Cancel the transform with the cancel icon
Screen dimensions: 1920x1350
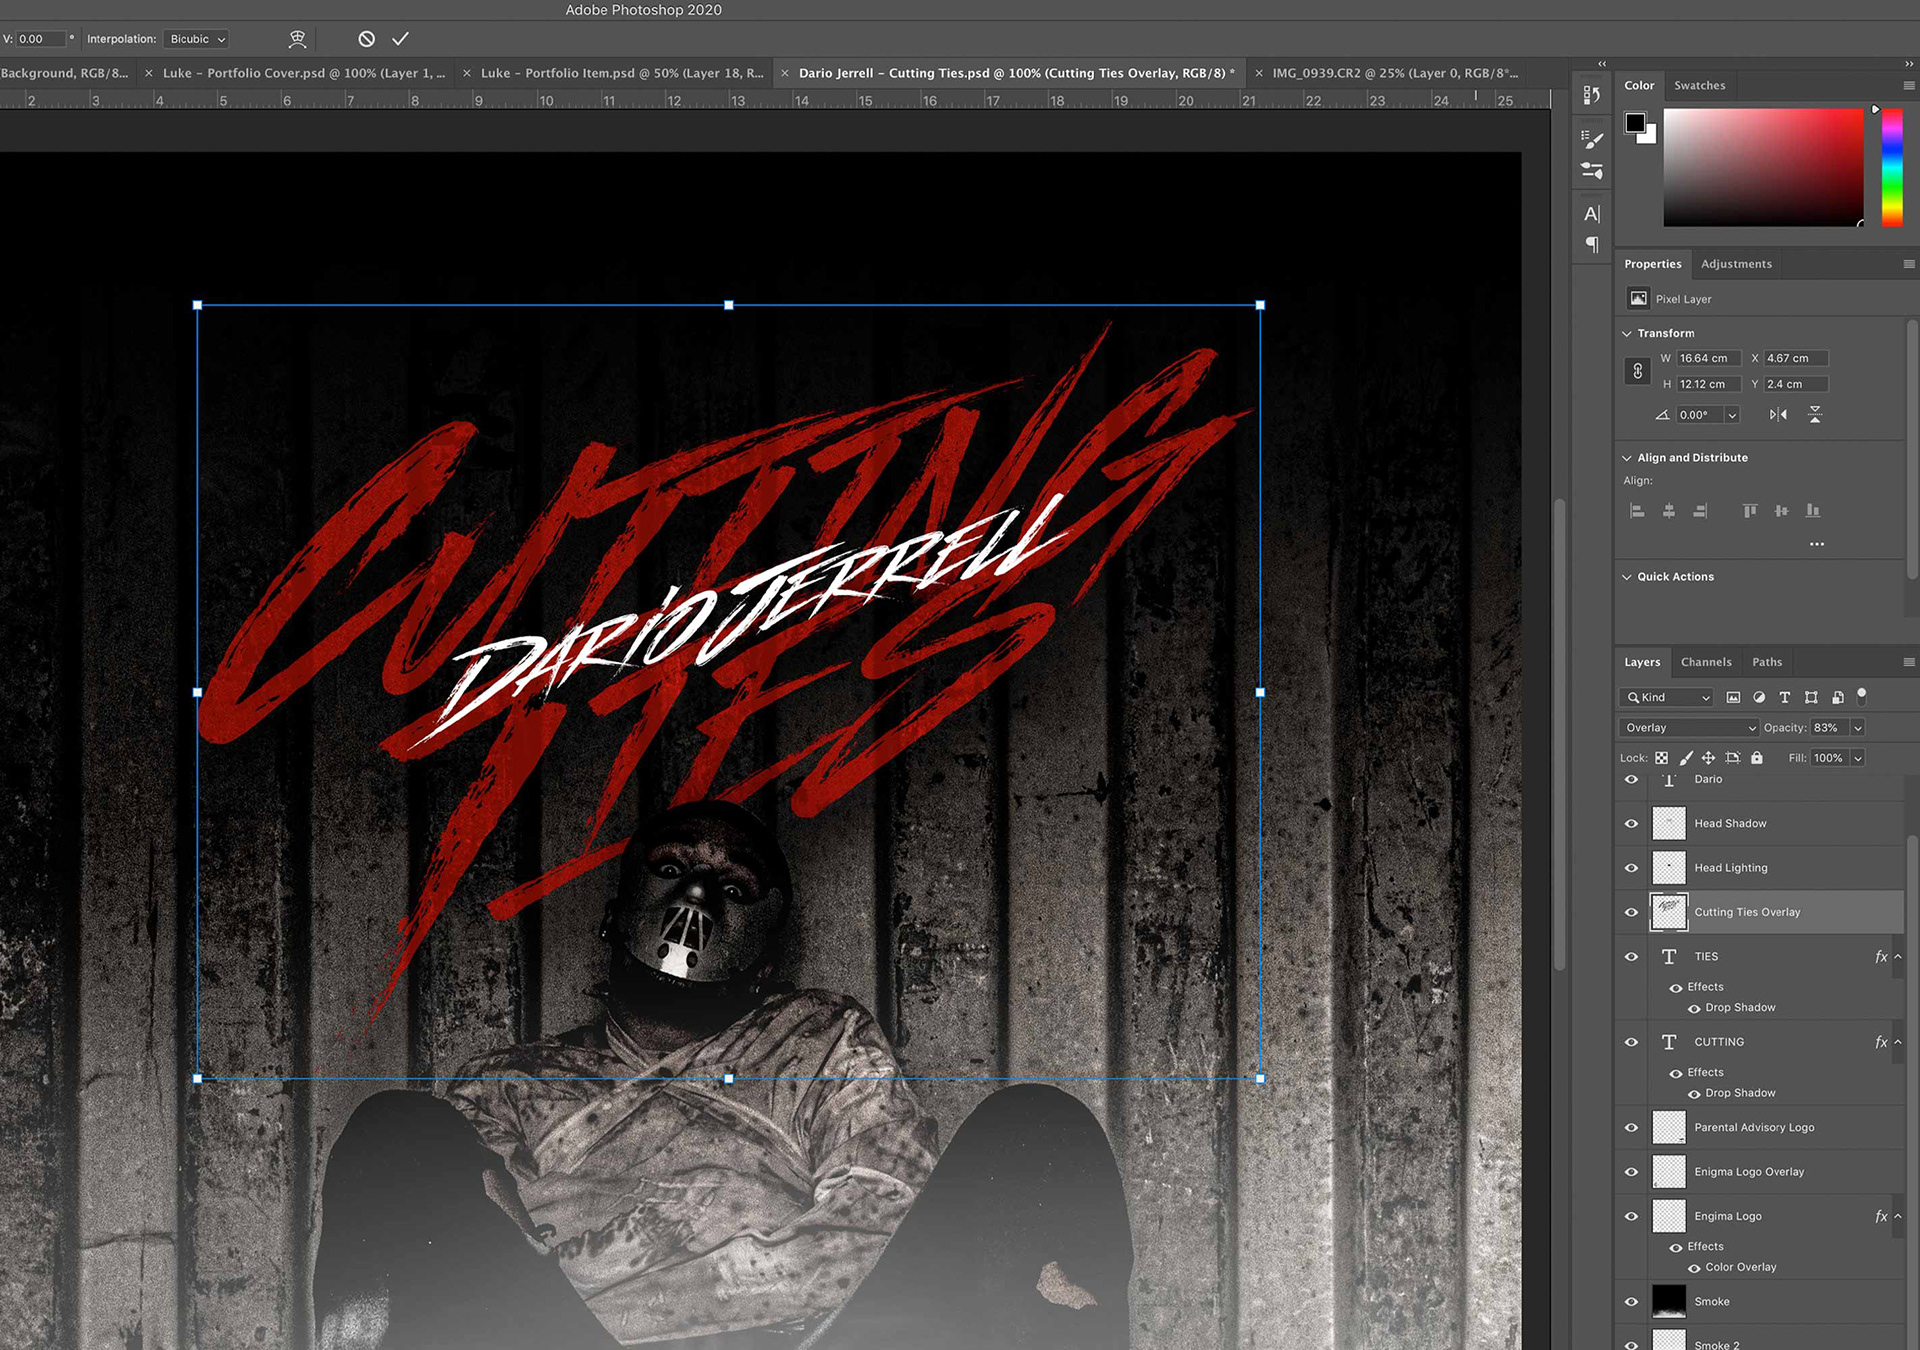[x=366, y=39]
